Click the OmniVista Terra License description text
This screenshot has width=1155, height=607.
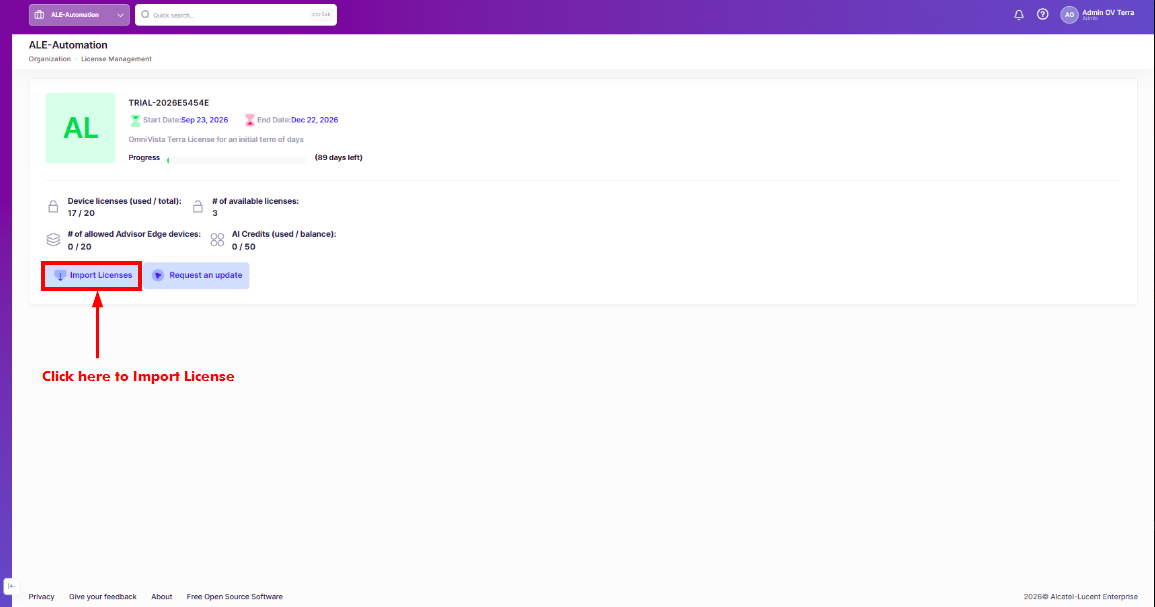(216, 139)
